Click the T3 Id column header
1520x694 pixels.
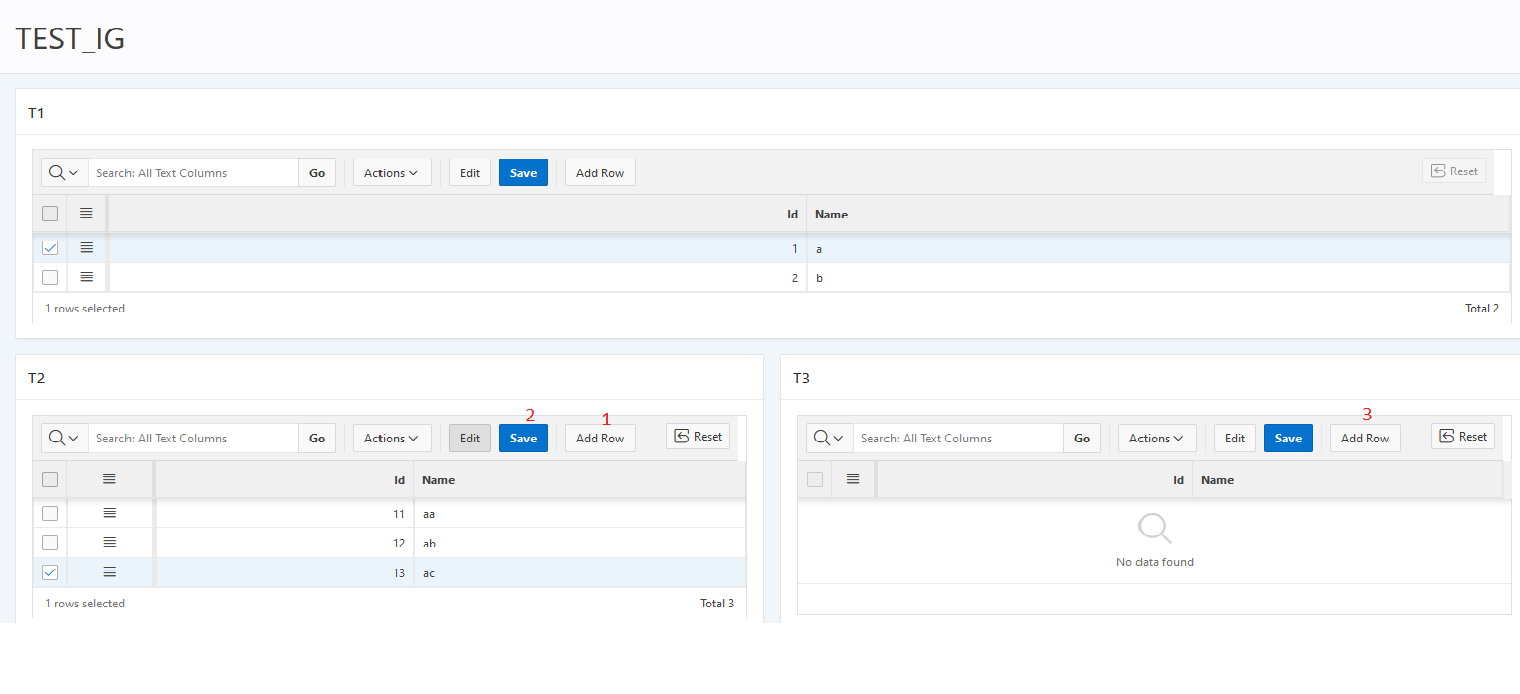1034,479
